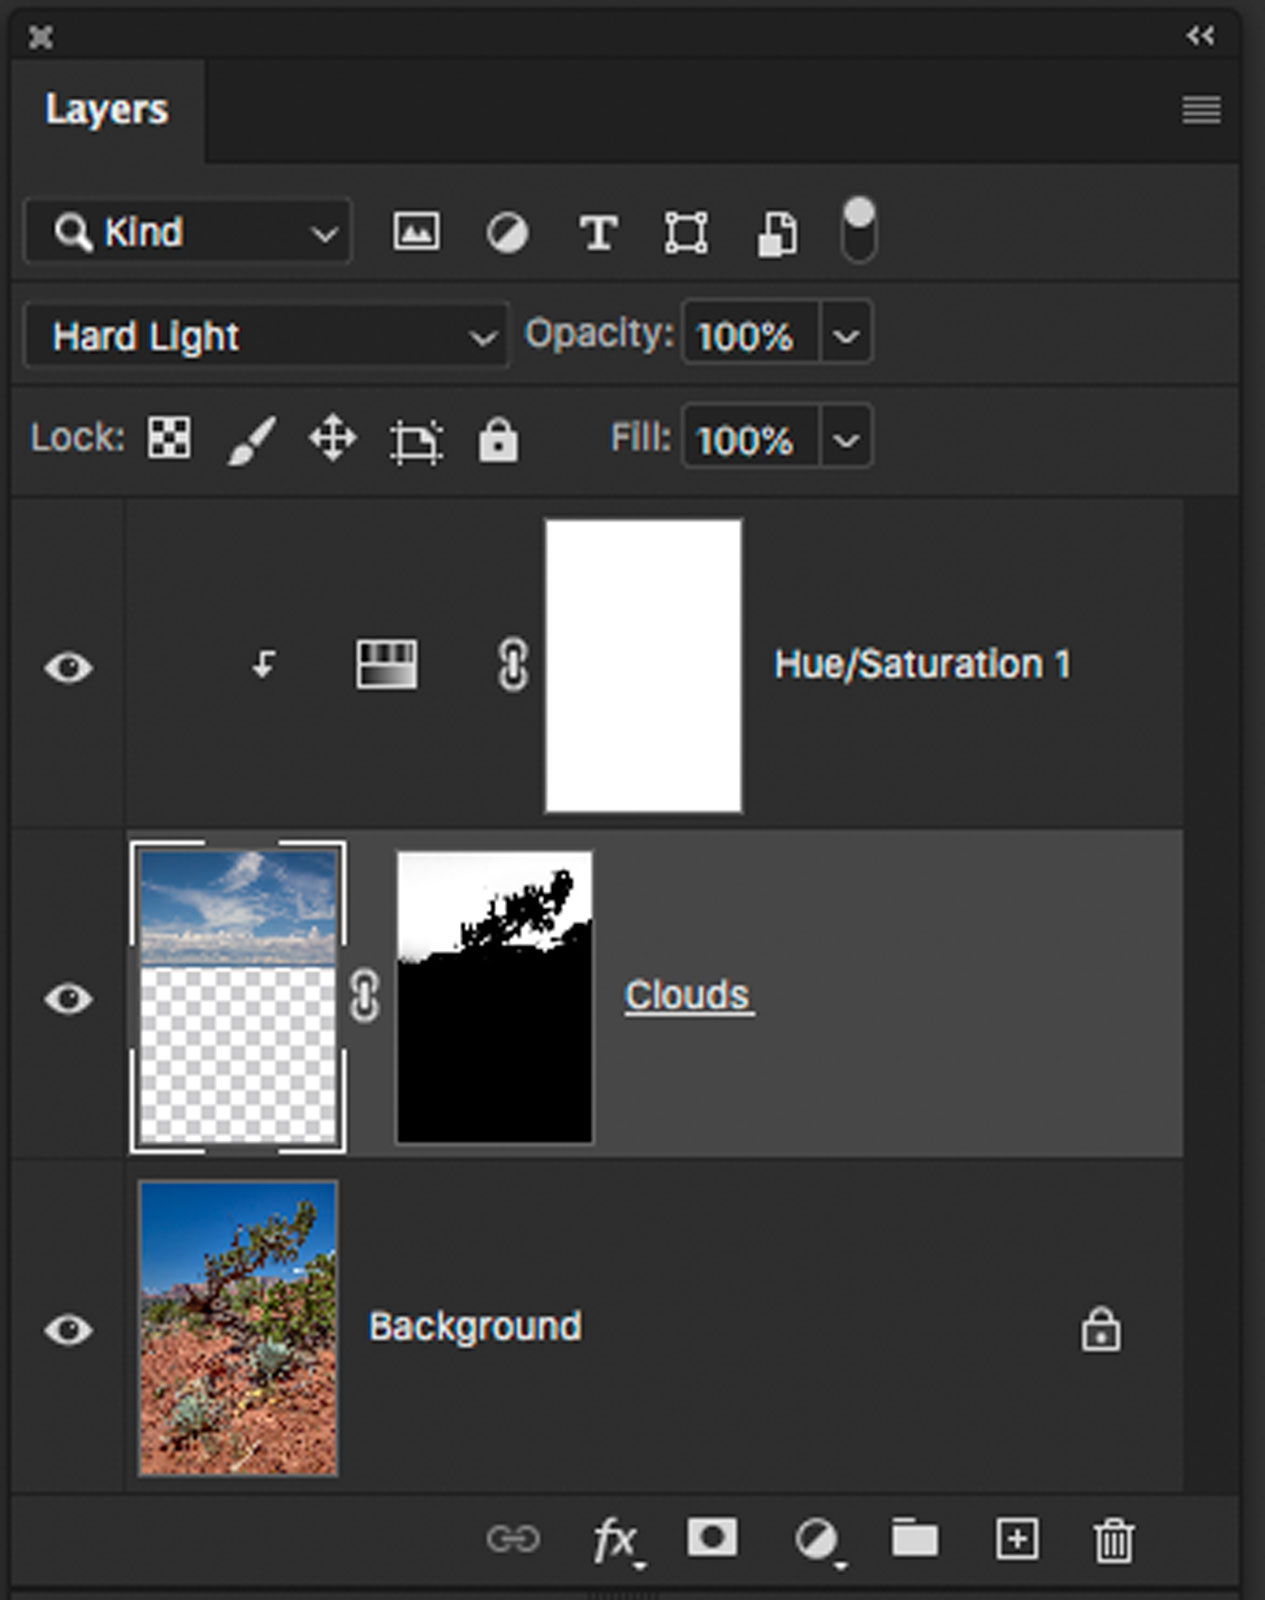Viewport: 1265px width, 1600px height.
Task: Expand the Fill slider dropdown
Action: click(846, 439)
